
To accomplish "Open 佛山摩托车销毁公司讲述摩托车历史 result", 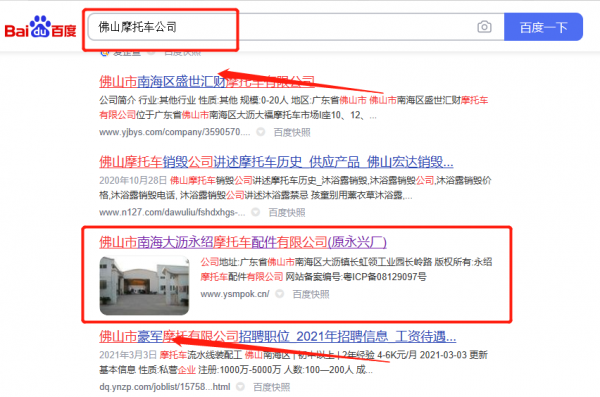I will [x=276, y=162].
